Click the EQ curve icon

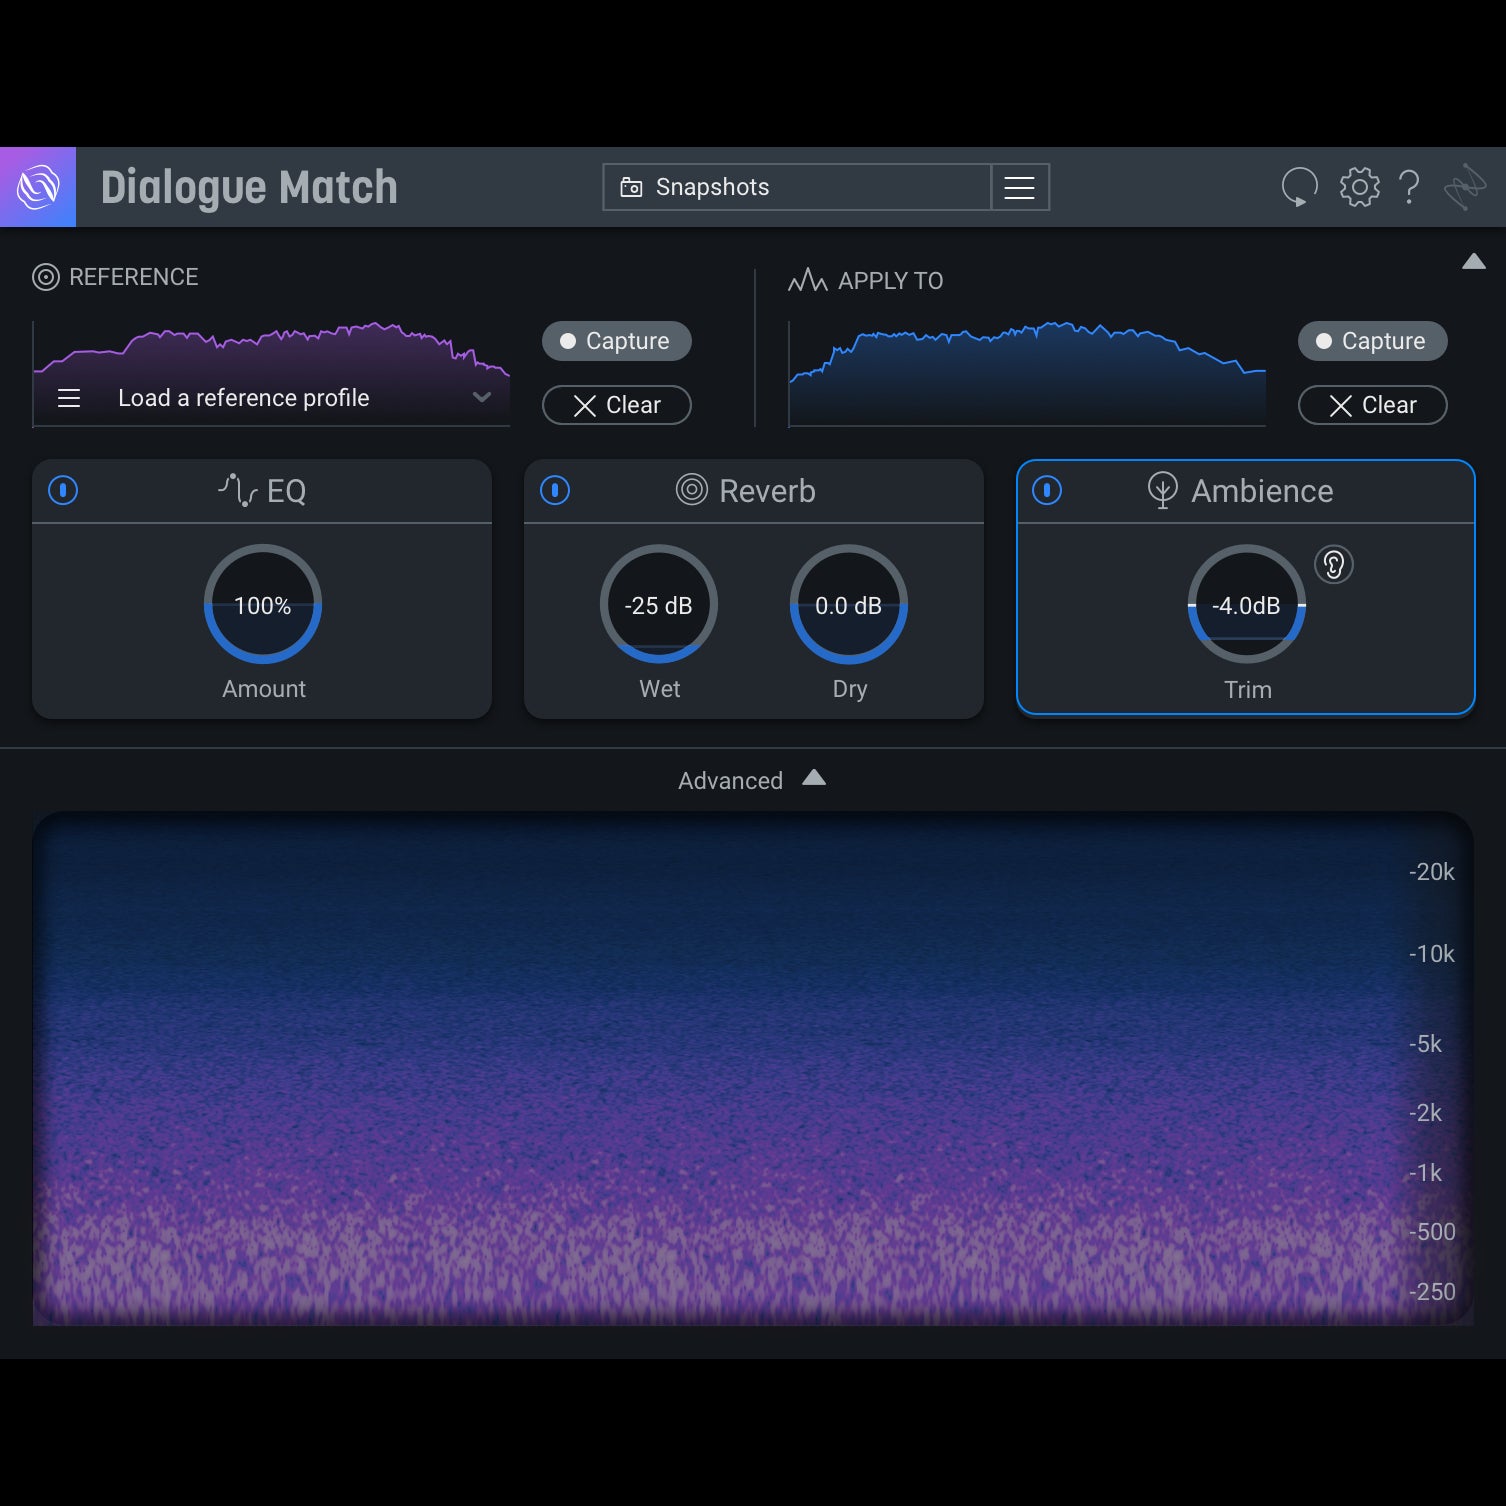(238, 490)
